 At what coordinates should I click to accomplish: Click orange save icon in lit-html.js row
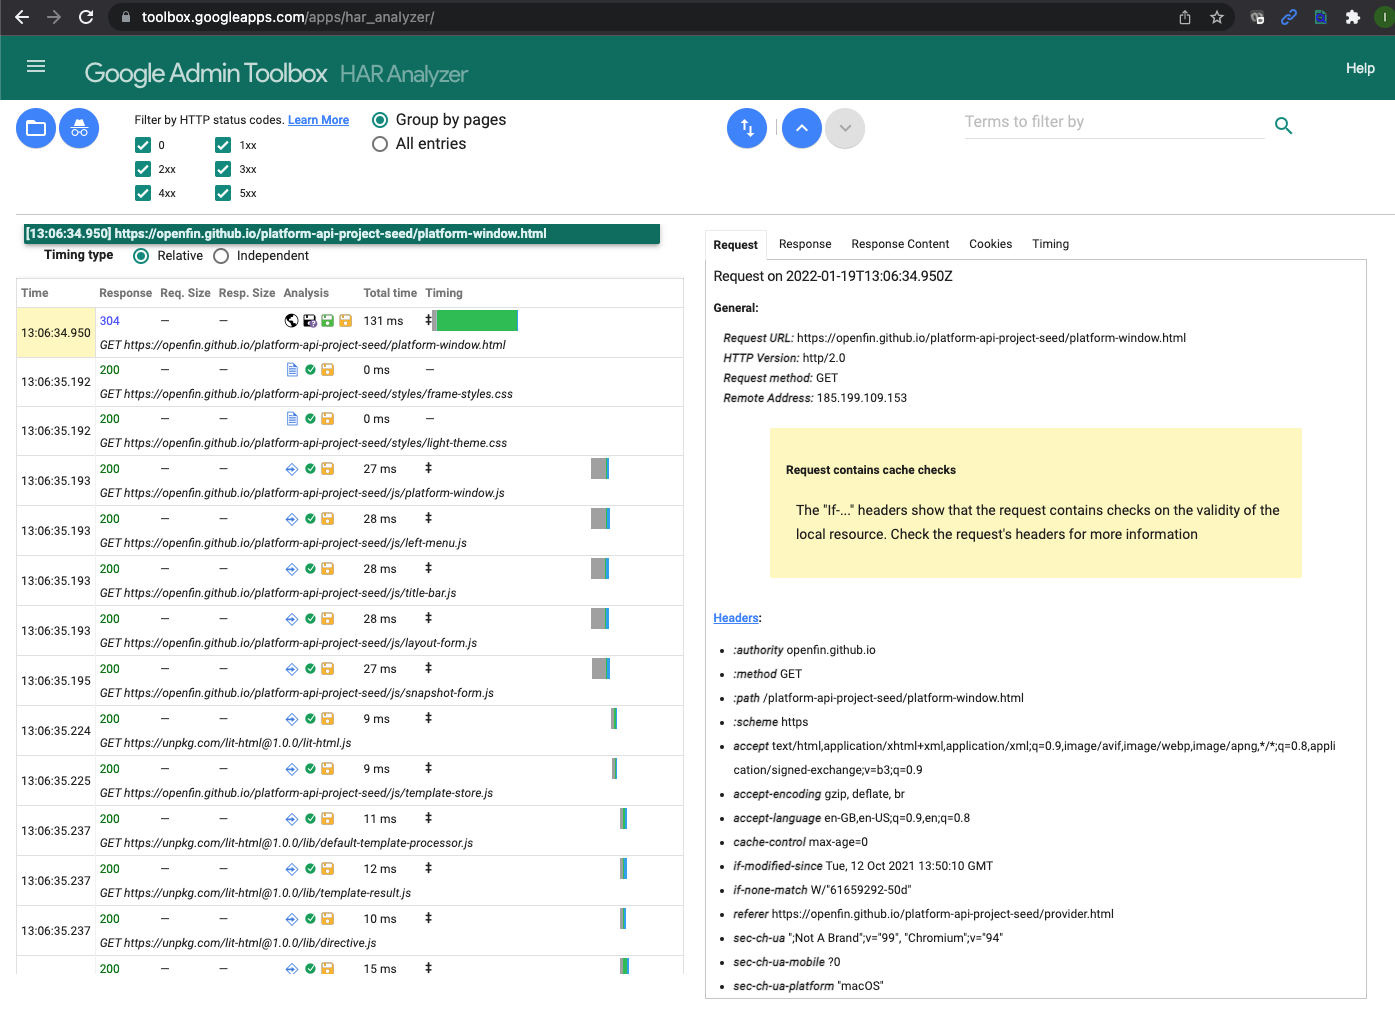coord(327,719)
